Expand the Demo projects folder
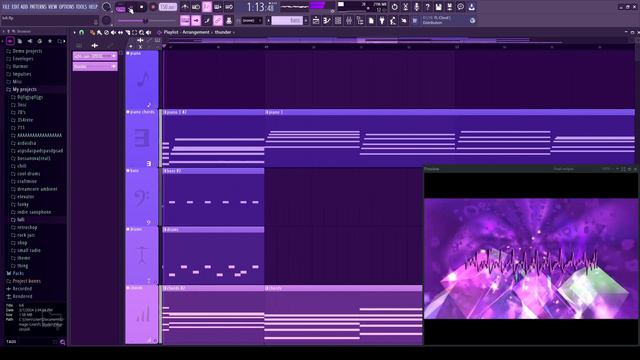This screenshot has width=640, height=360. point(27,51)
